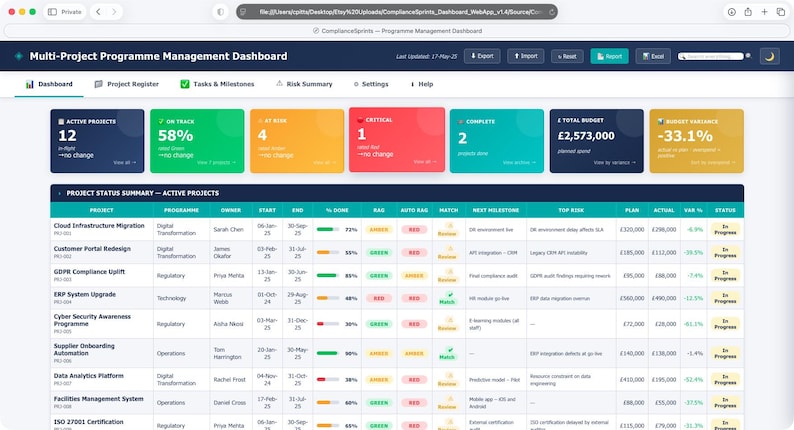Click View all on Critical card
The height and width of the screenshot is (430, 794).
pos(425,162)
